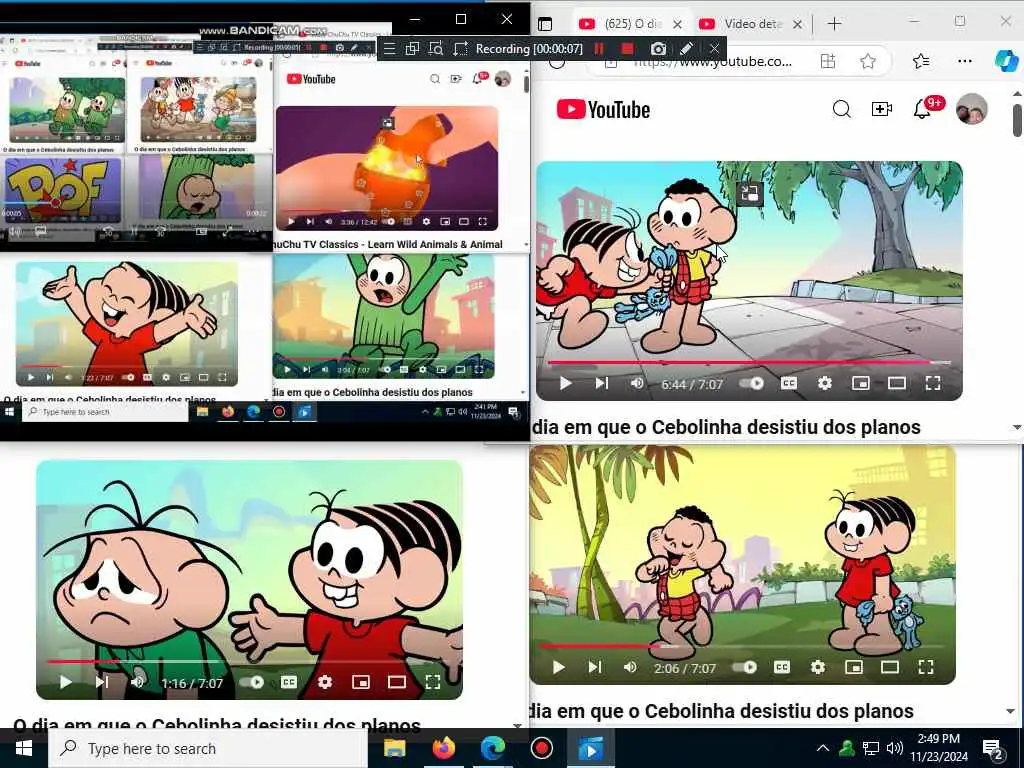
Task: Open Firefox from the taskbar
Action: pos(443,748)
